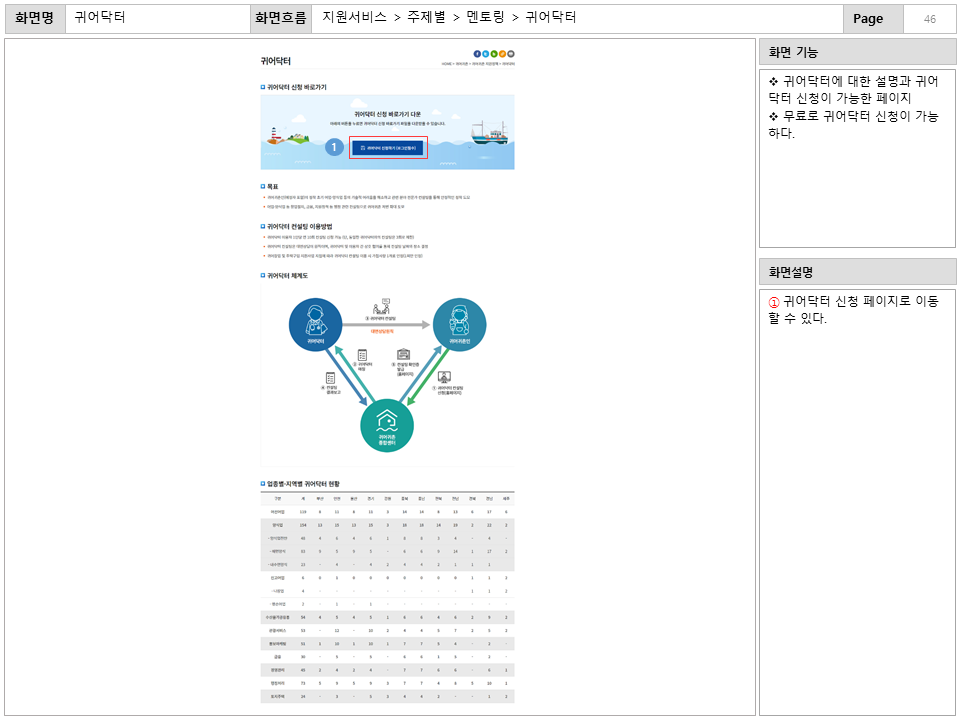Viewport: 960px width, 720px height.
Task: Click the gray print icon
Action: click(x=511, y=53)
